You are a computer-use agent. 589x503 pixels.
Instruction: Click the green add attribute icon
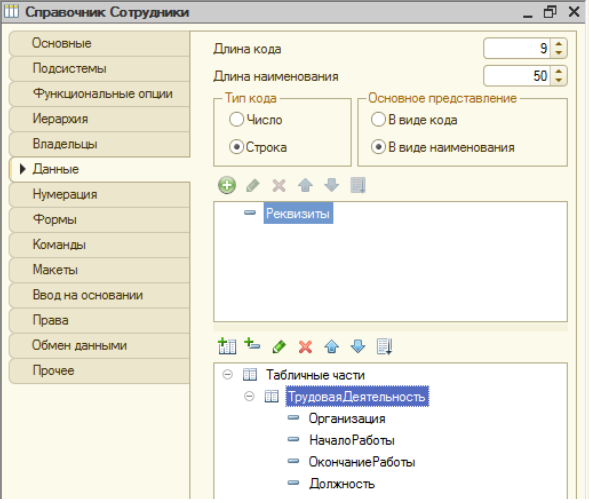pyautogui.click(x=227, y=185)
